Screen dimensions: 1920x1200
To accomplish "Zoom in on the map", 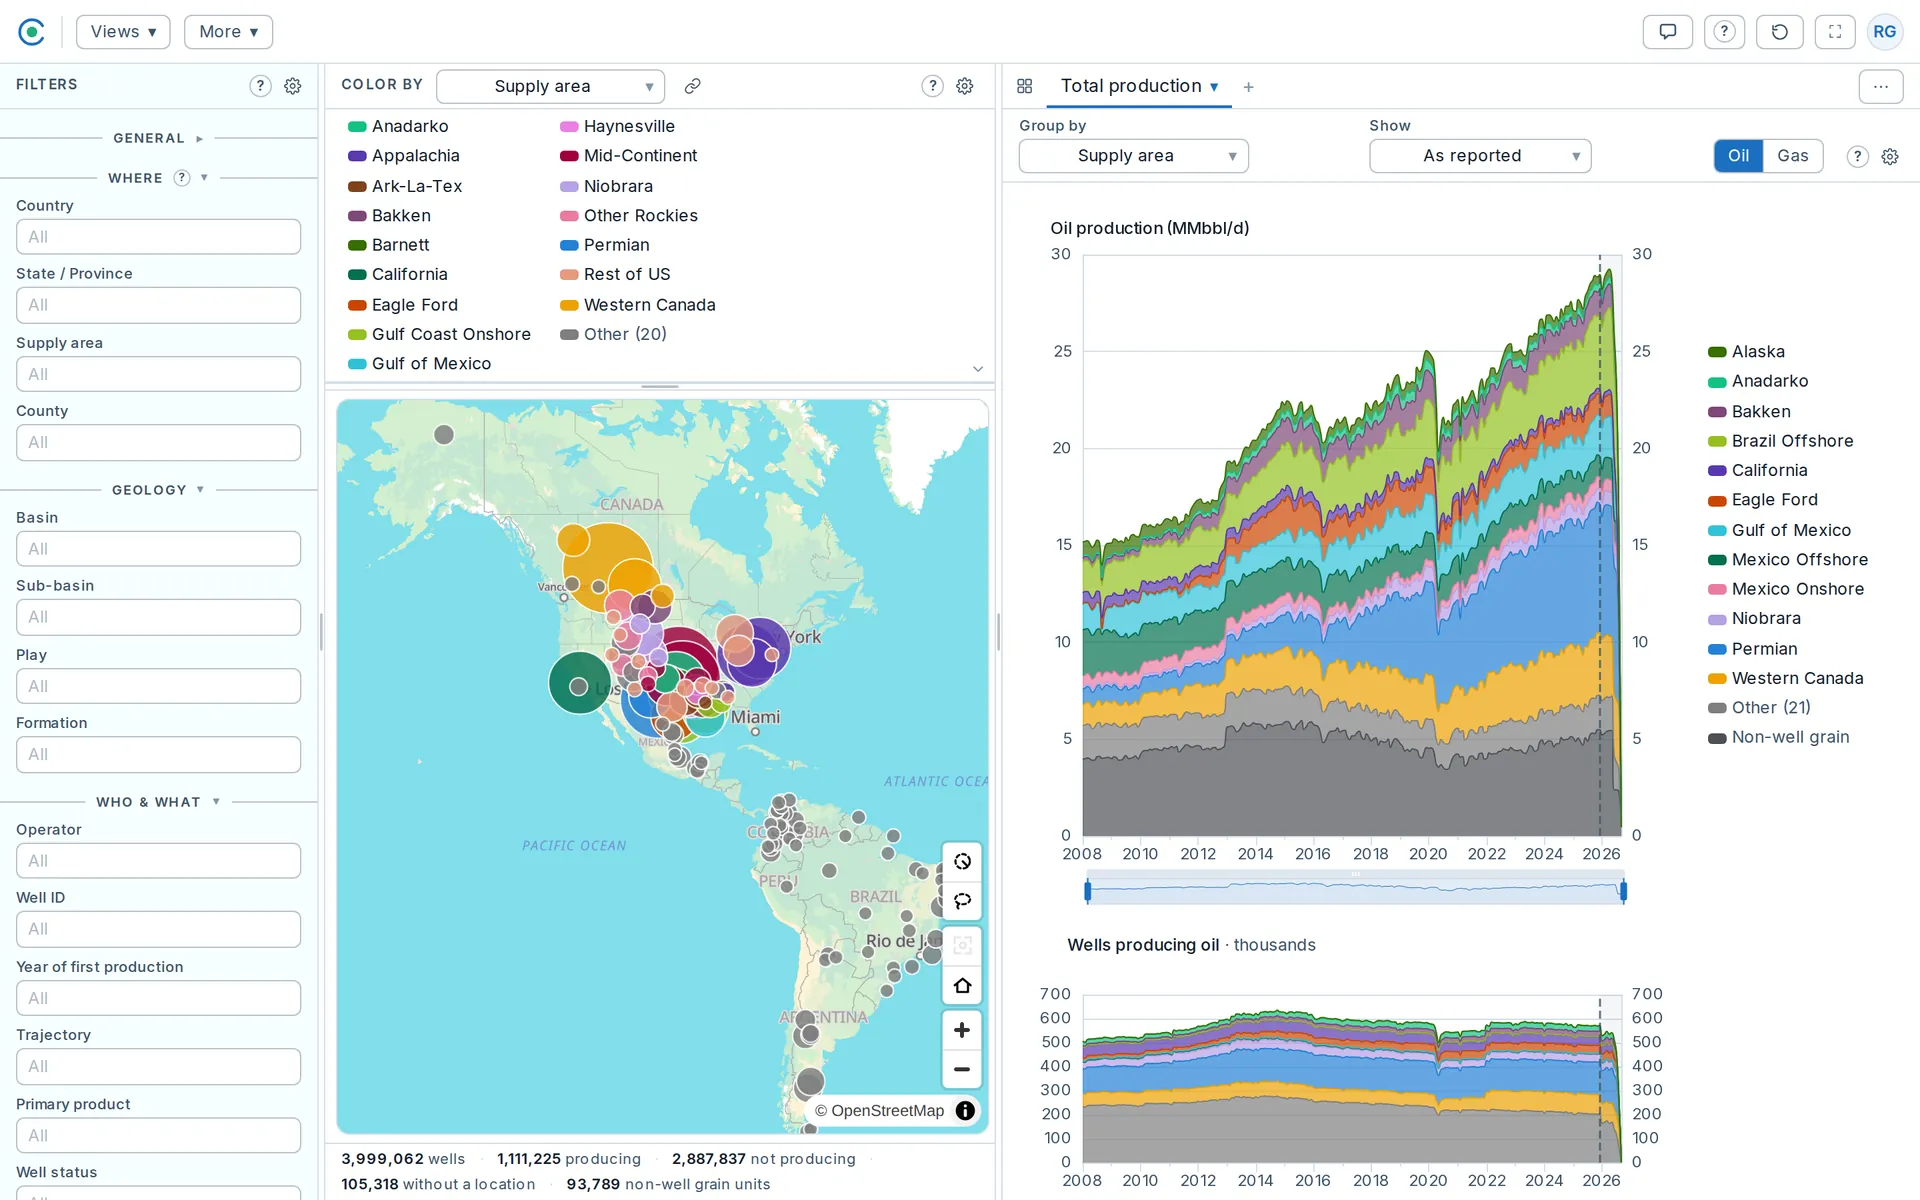I will coord(962,1030).
